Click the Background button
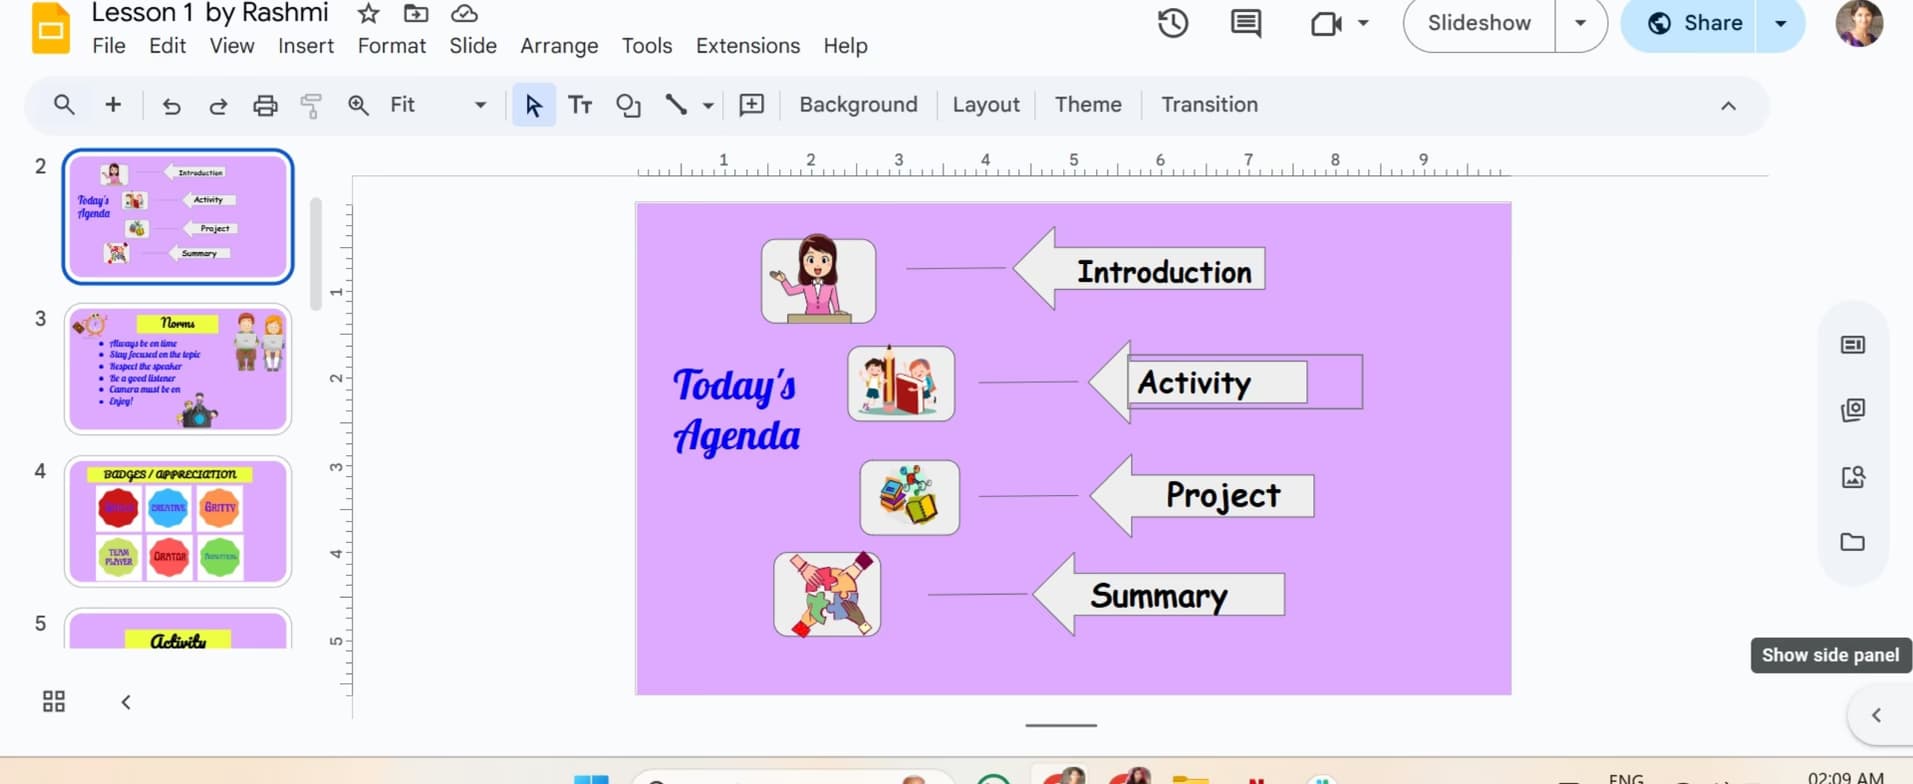This screenshot has height=784, width=1913. (858, 105)
